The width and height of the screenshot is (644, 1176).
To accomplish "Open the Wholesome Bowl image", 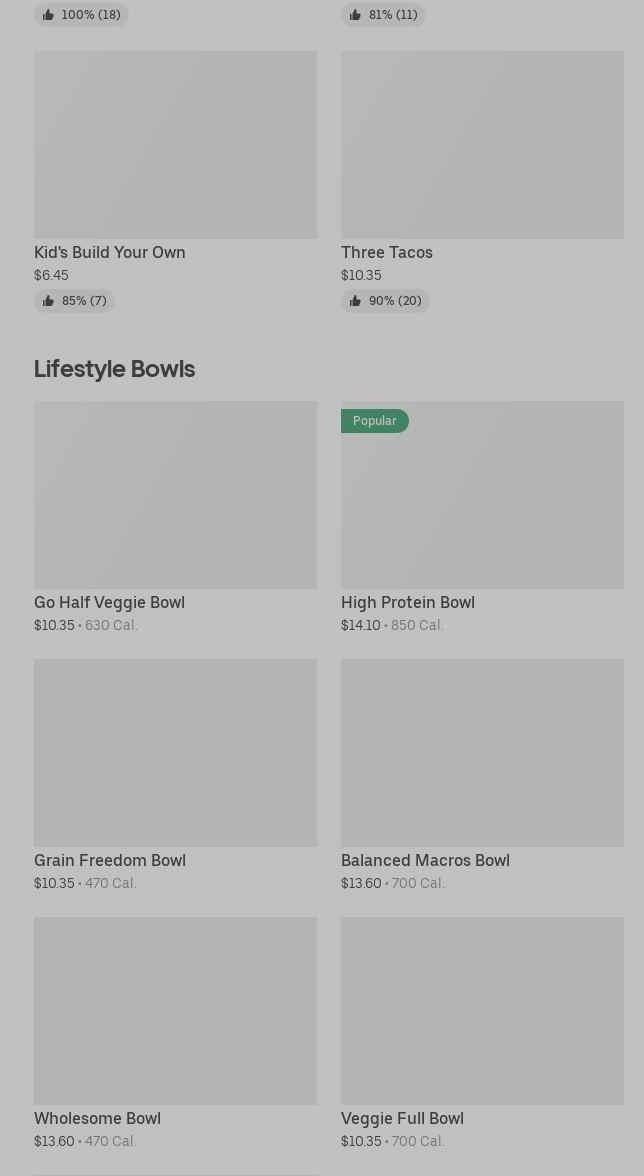I will pos(175,1011).
